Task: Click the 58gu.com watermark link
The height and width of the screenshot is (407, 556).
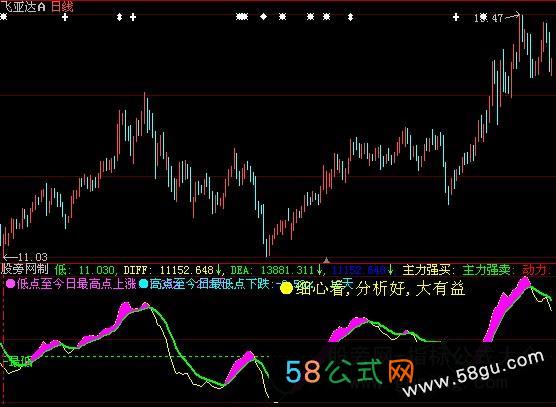Action: [473, 375]
